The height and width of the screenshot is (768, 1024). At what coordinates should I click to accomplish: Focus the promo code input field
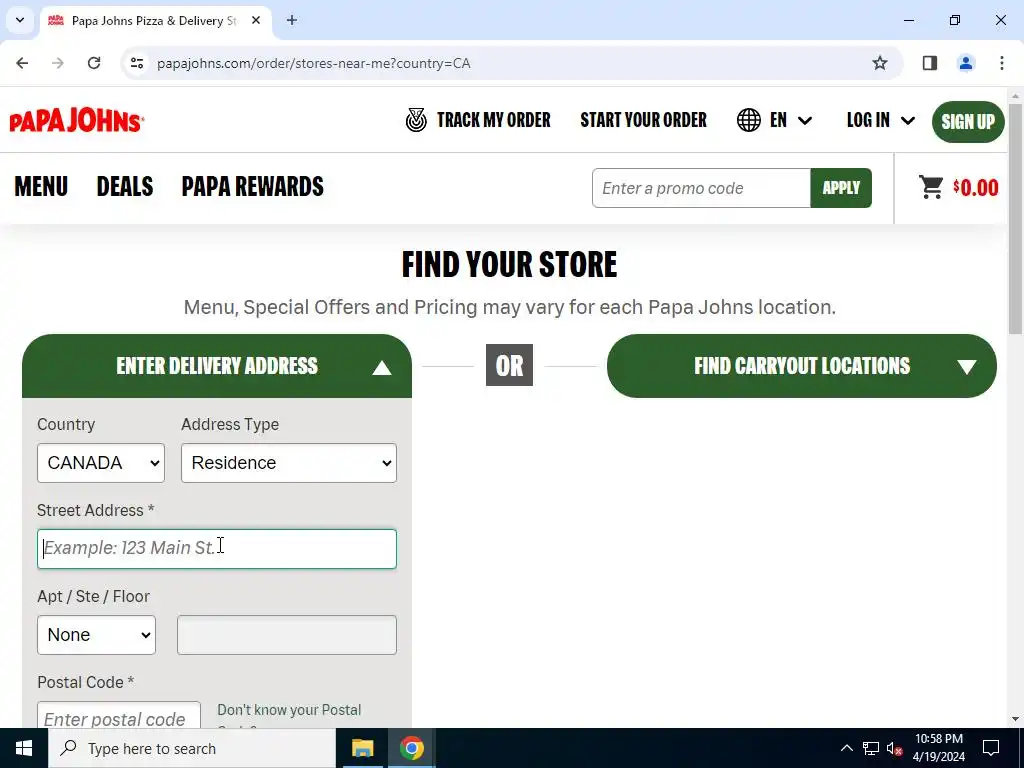click(x=701, y=188)
